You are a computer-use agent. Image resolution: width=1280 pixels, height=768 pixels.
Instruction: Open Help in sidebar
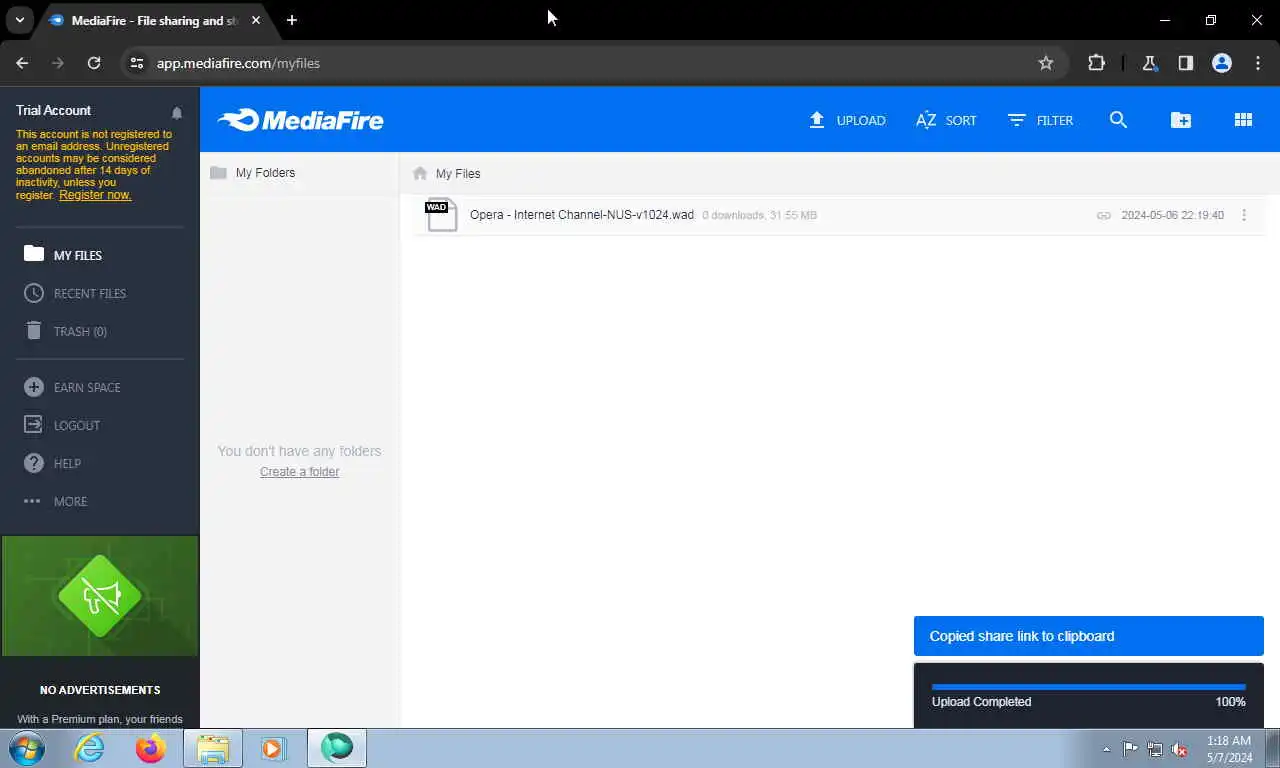click(x=52, y=463)
